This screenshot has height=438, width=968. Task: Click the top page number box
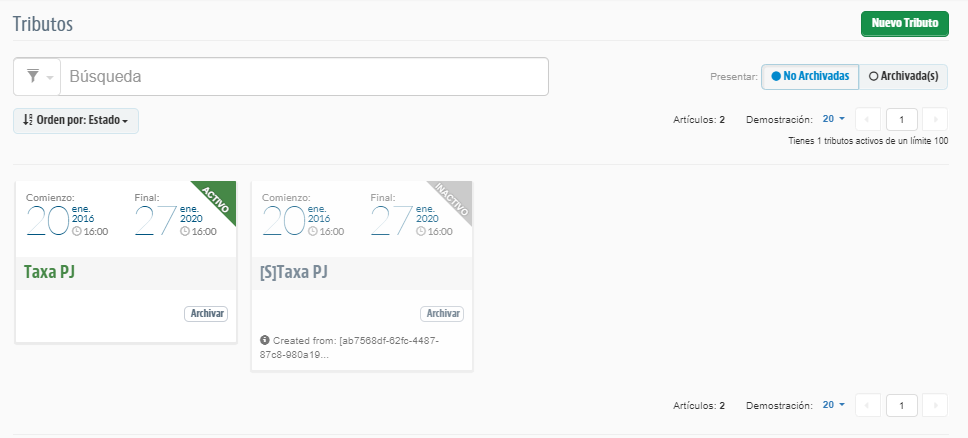click(x=901, y=119)
